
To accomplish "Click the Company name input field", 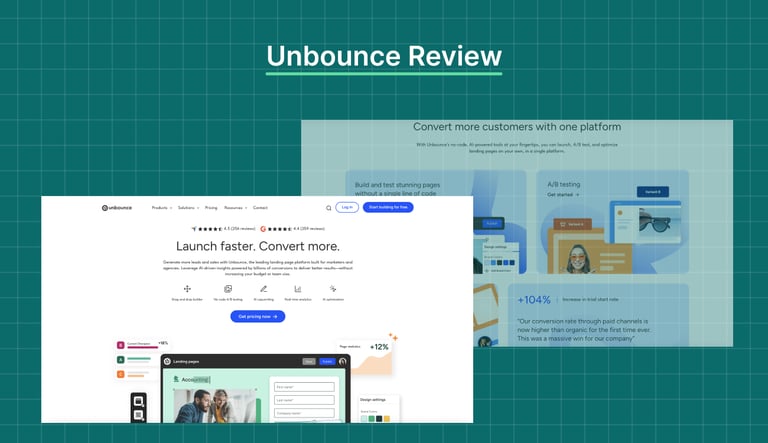I will coord(304,413).
